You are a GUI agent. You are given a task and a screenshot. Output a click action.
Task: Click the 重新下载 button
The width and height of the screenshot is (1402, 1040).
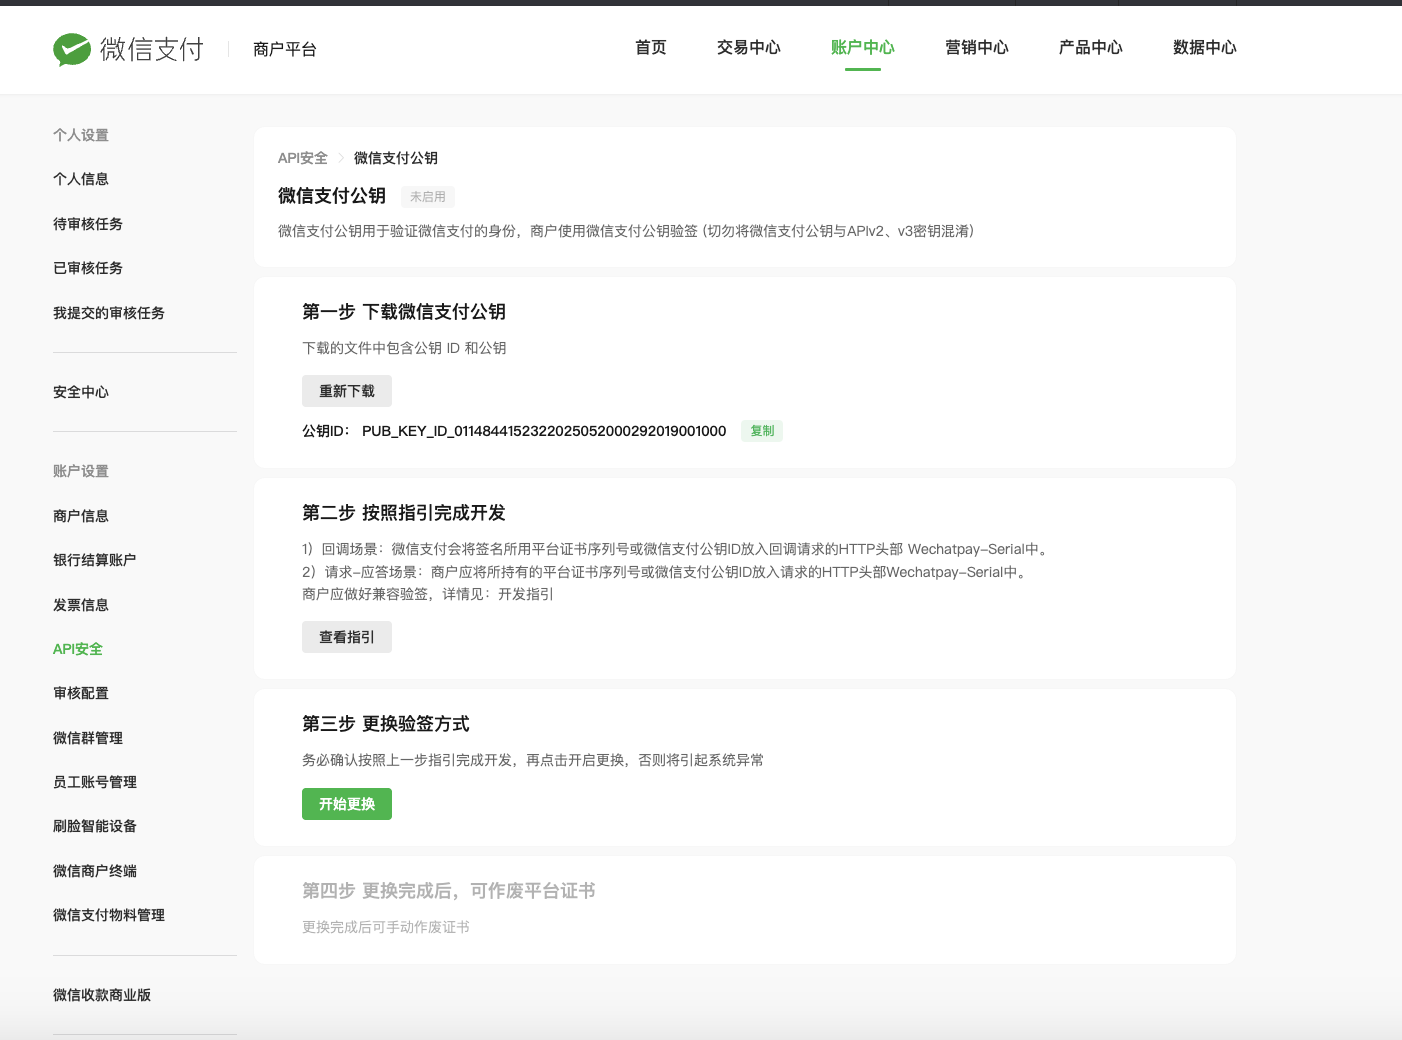346,391
